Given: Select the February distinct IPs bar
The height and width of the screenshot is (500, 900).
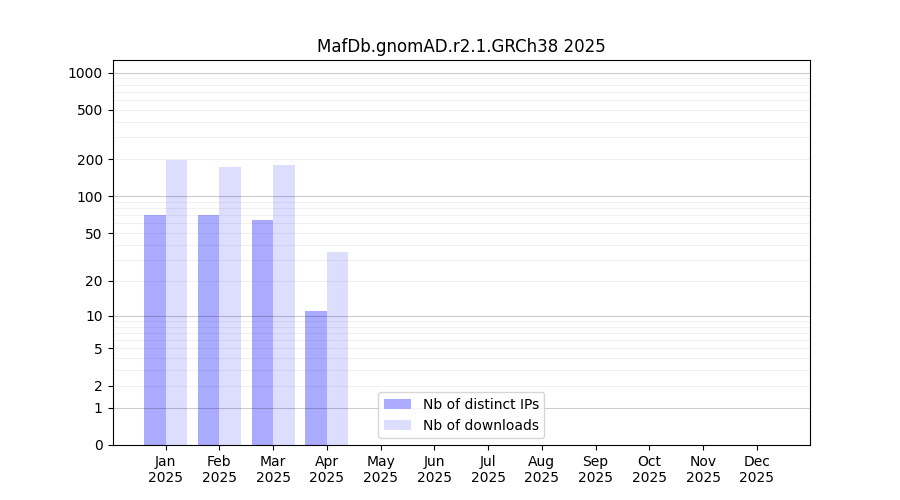Looking at the screenshot, I should [x=208, y=330].
